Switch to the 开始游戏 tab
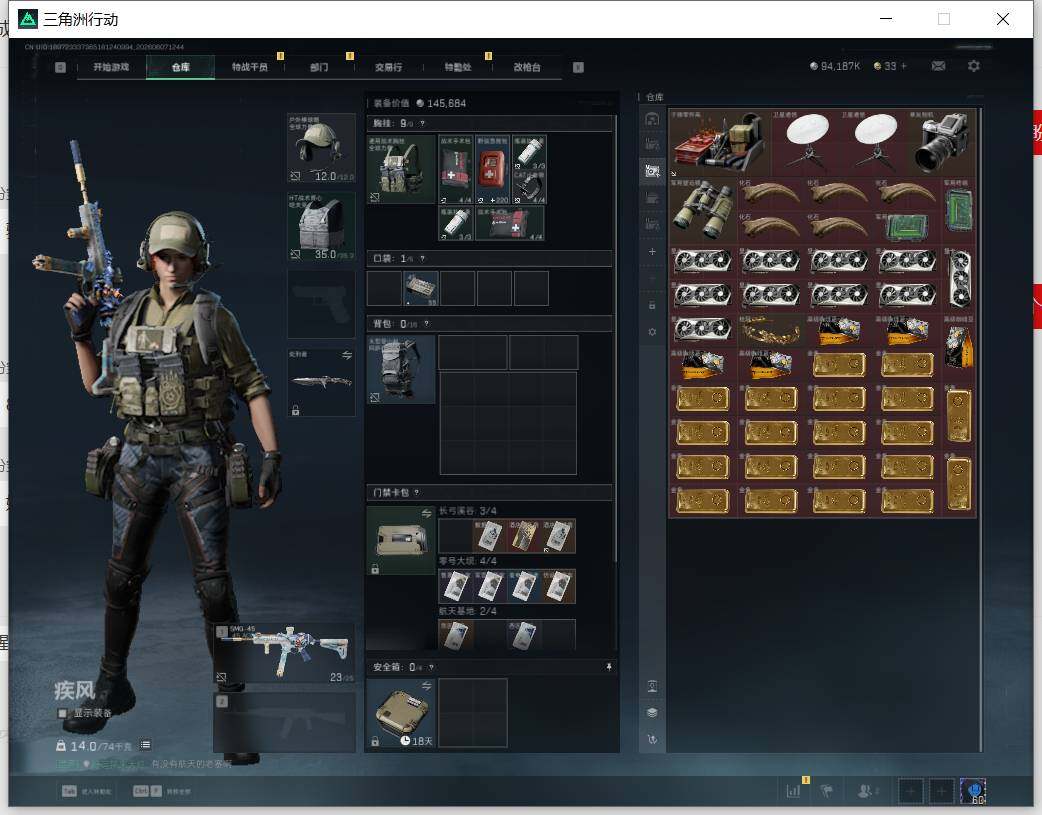 coord(111,67)
